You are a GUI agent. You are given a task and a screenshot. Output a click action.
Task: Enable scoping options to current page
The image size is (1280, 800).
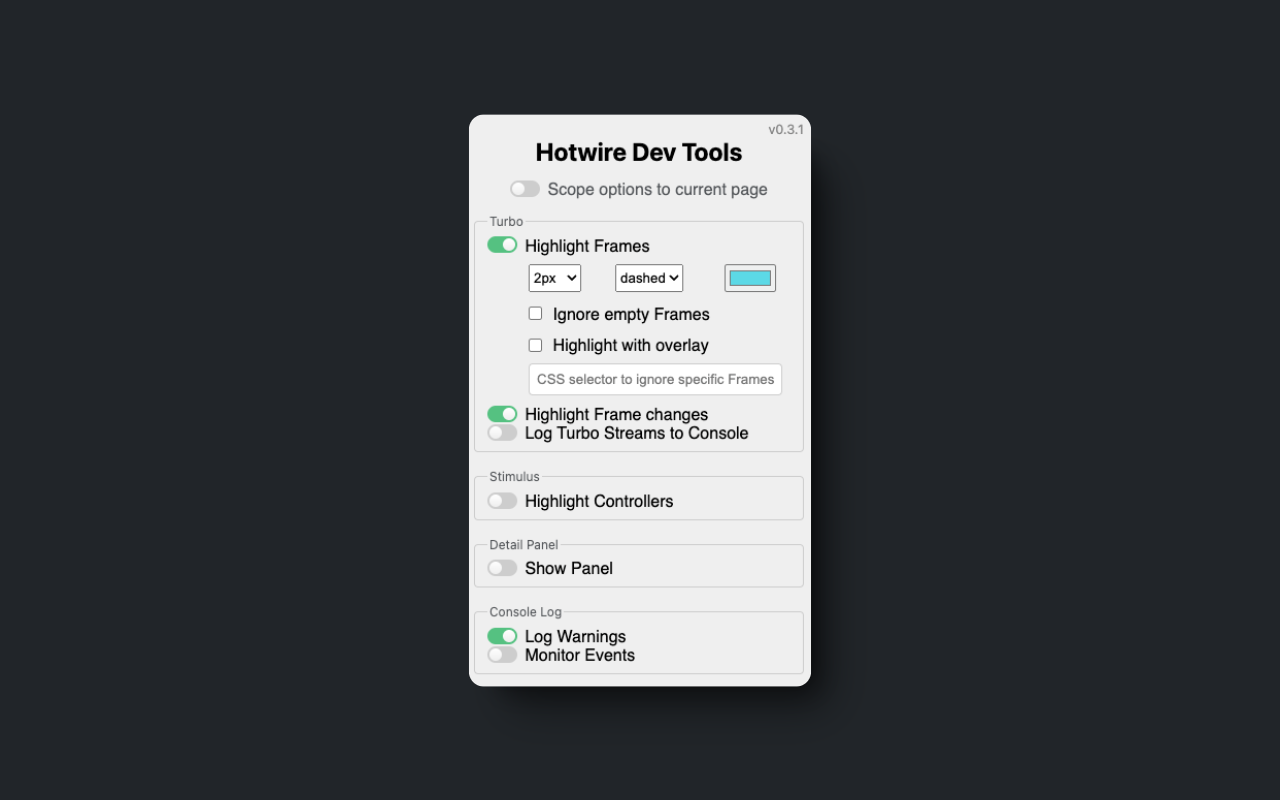pyautogui.click(x=525, y=188)
